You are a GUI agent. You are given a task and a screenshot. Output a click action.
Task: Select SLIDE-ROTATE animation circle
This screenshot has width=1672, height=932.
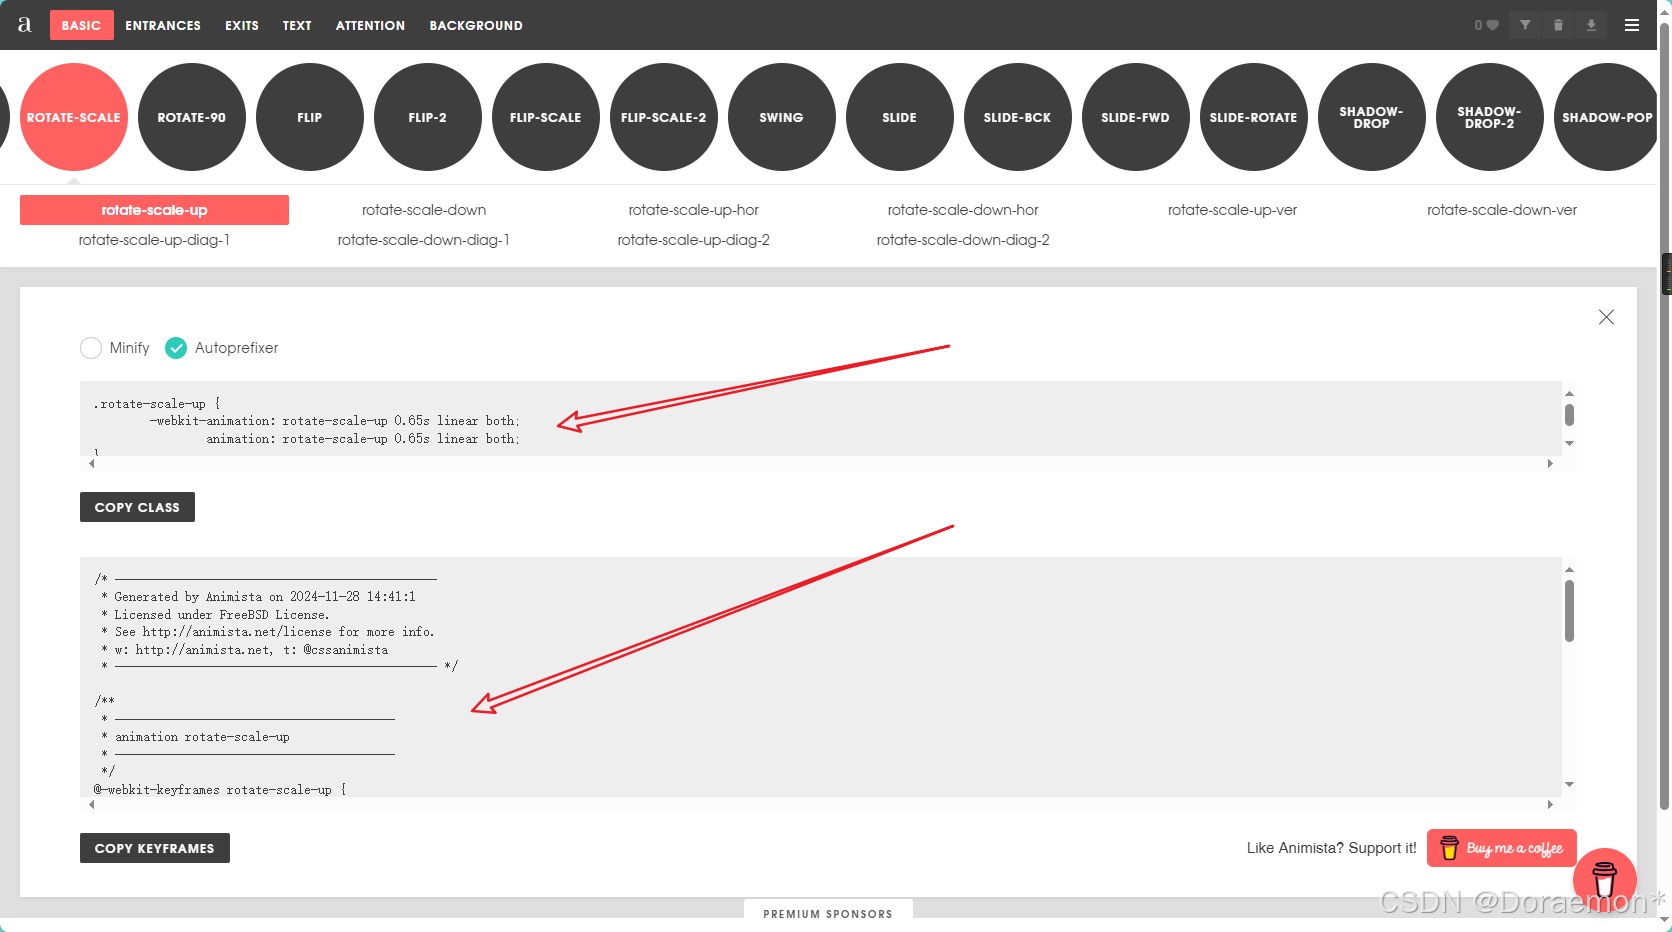1254,117
